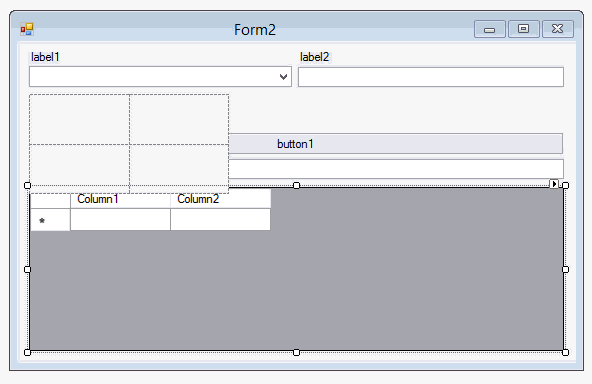
Task: Select the label2 label
Action: click(x=314, y=57)
